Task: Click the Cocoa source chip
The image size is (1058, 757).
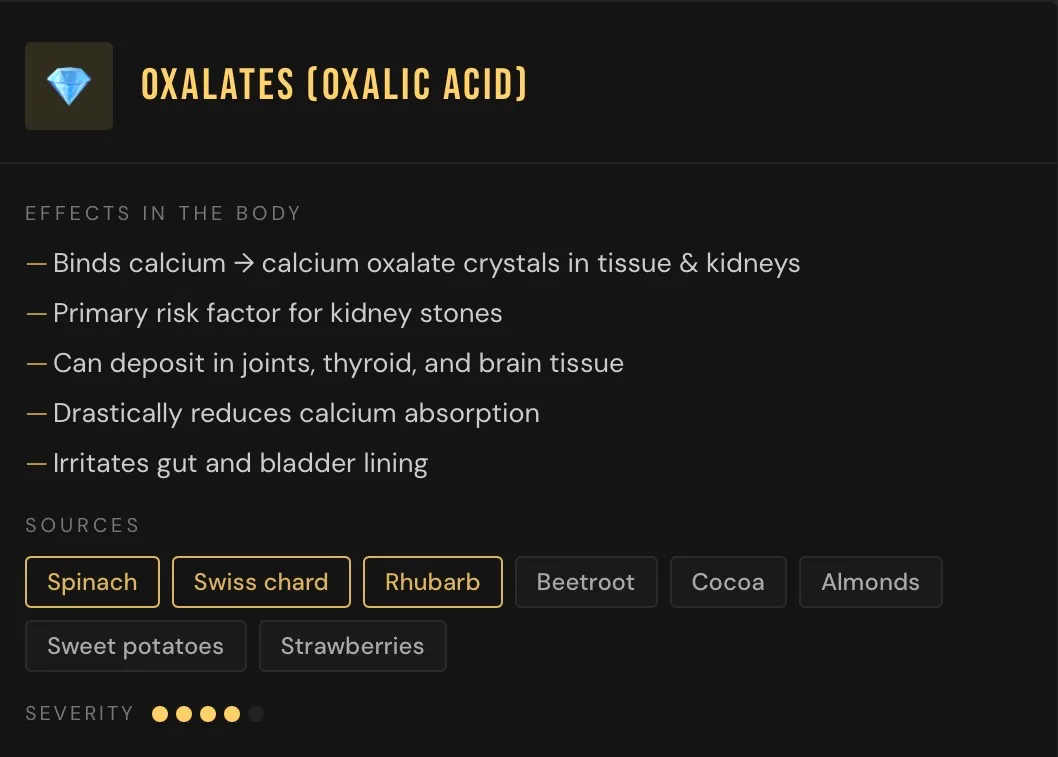Action: tap(728, 582)
